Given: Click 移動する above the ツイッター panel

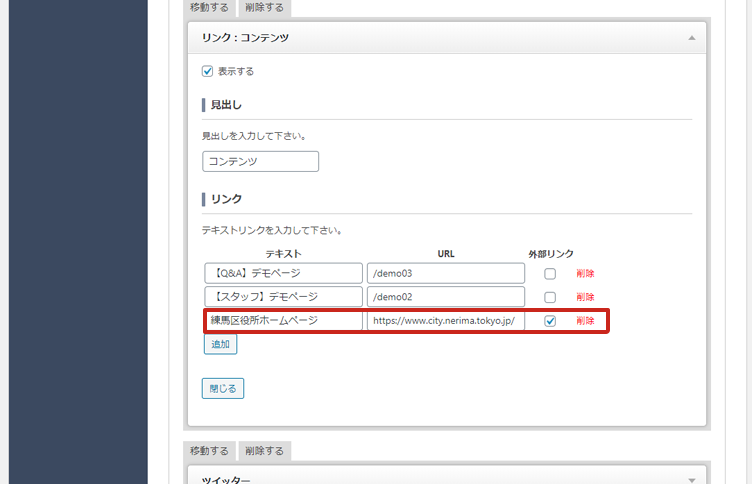Looking at the screenshot, I should [x=209, y=451].
